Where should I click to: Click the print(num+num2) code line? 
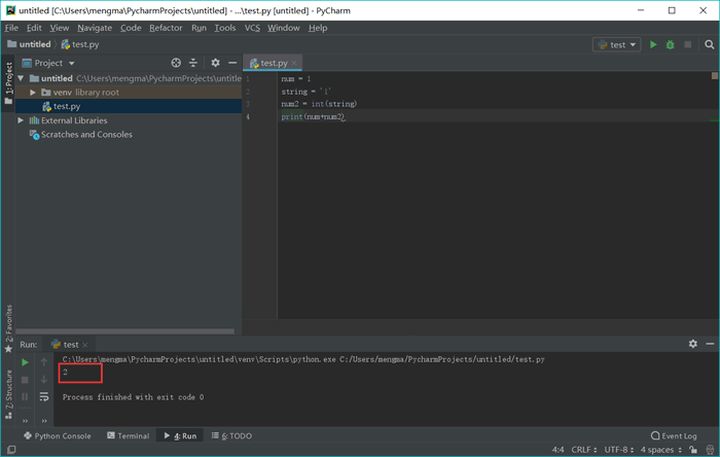pyautogui.click(x=313, y=117)
